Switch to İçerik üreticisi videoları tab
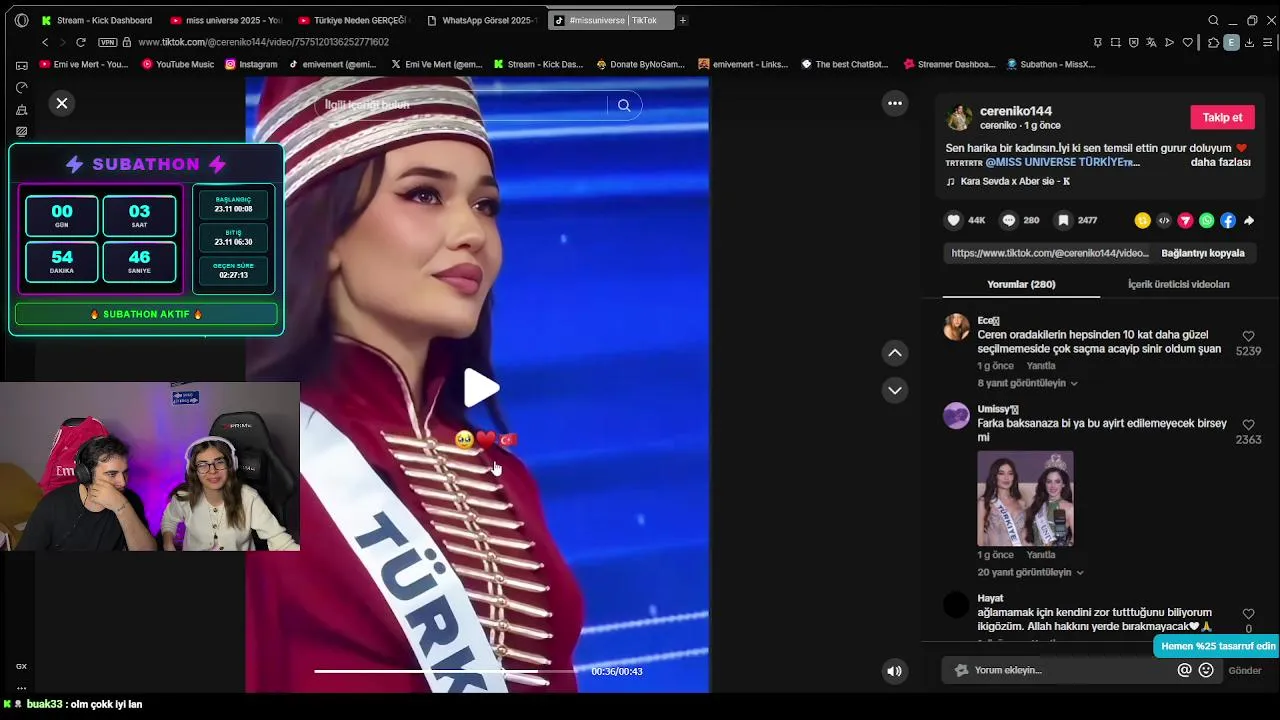This screenshot has width=1280, height=720. 1179,284
